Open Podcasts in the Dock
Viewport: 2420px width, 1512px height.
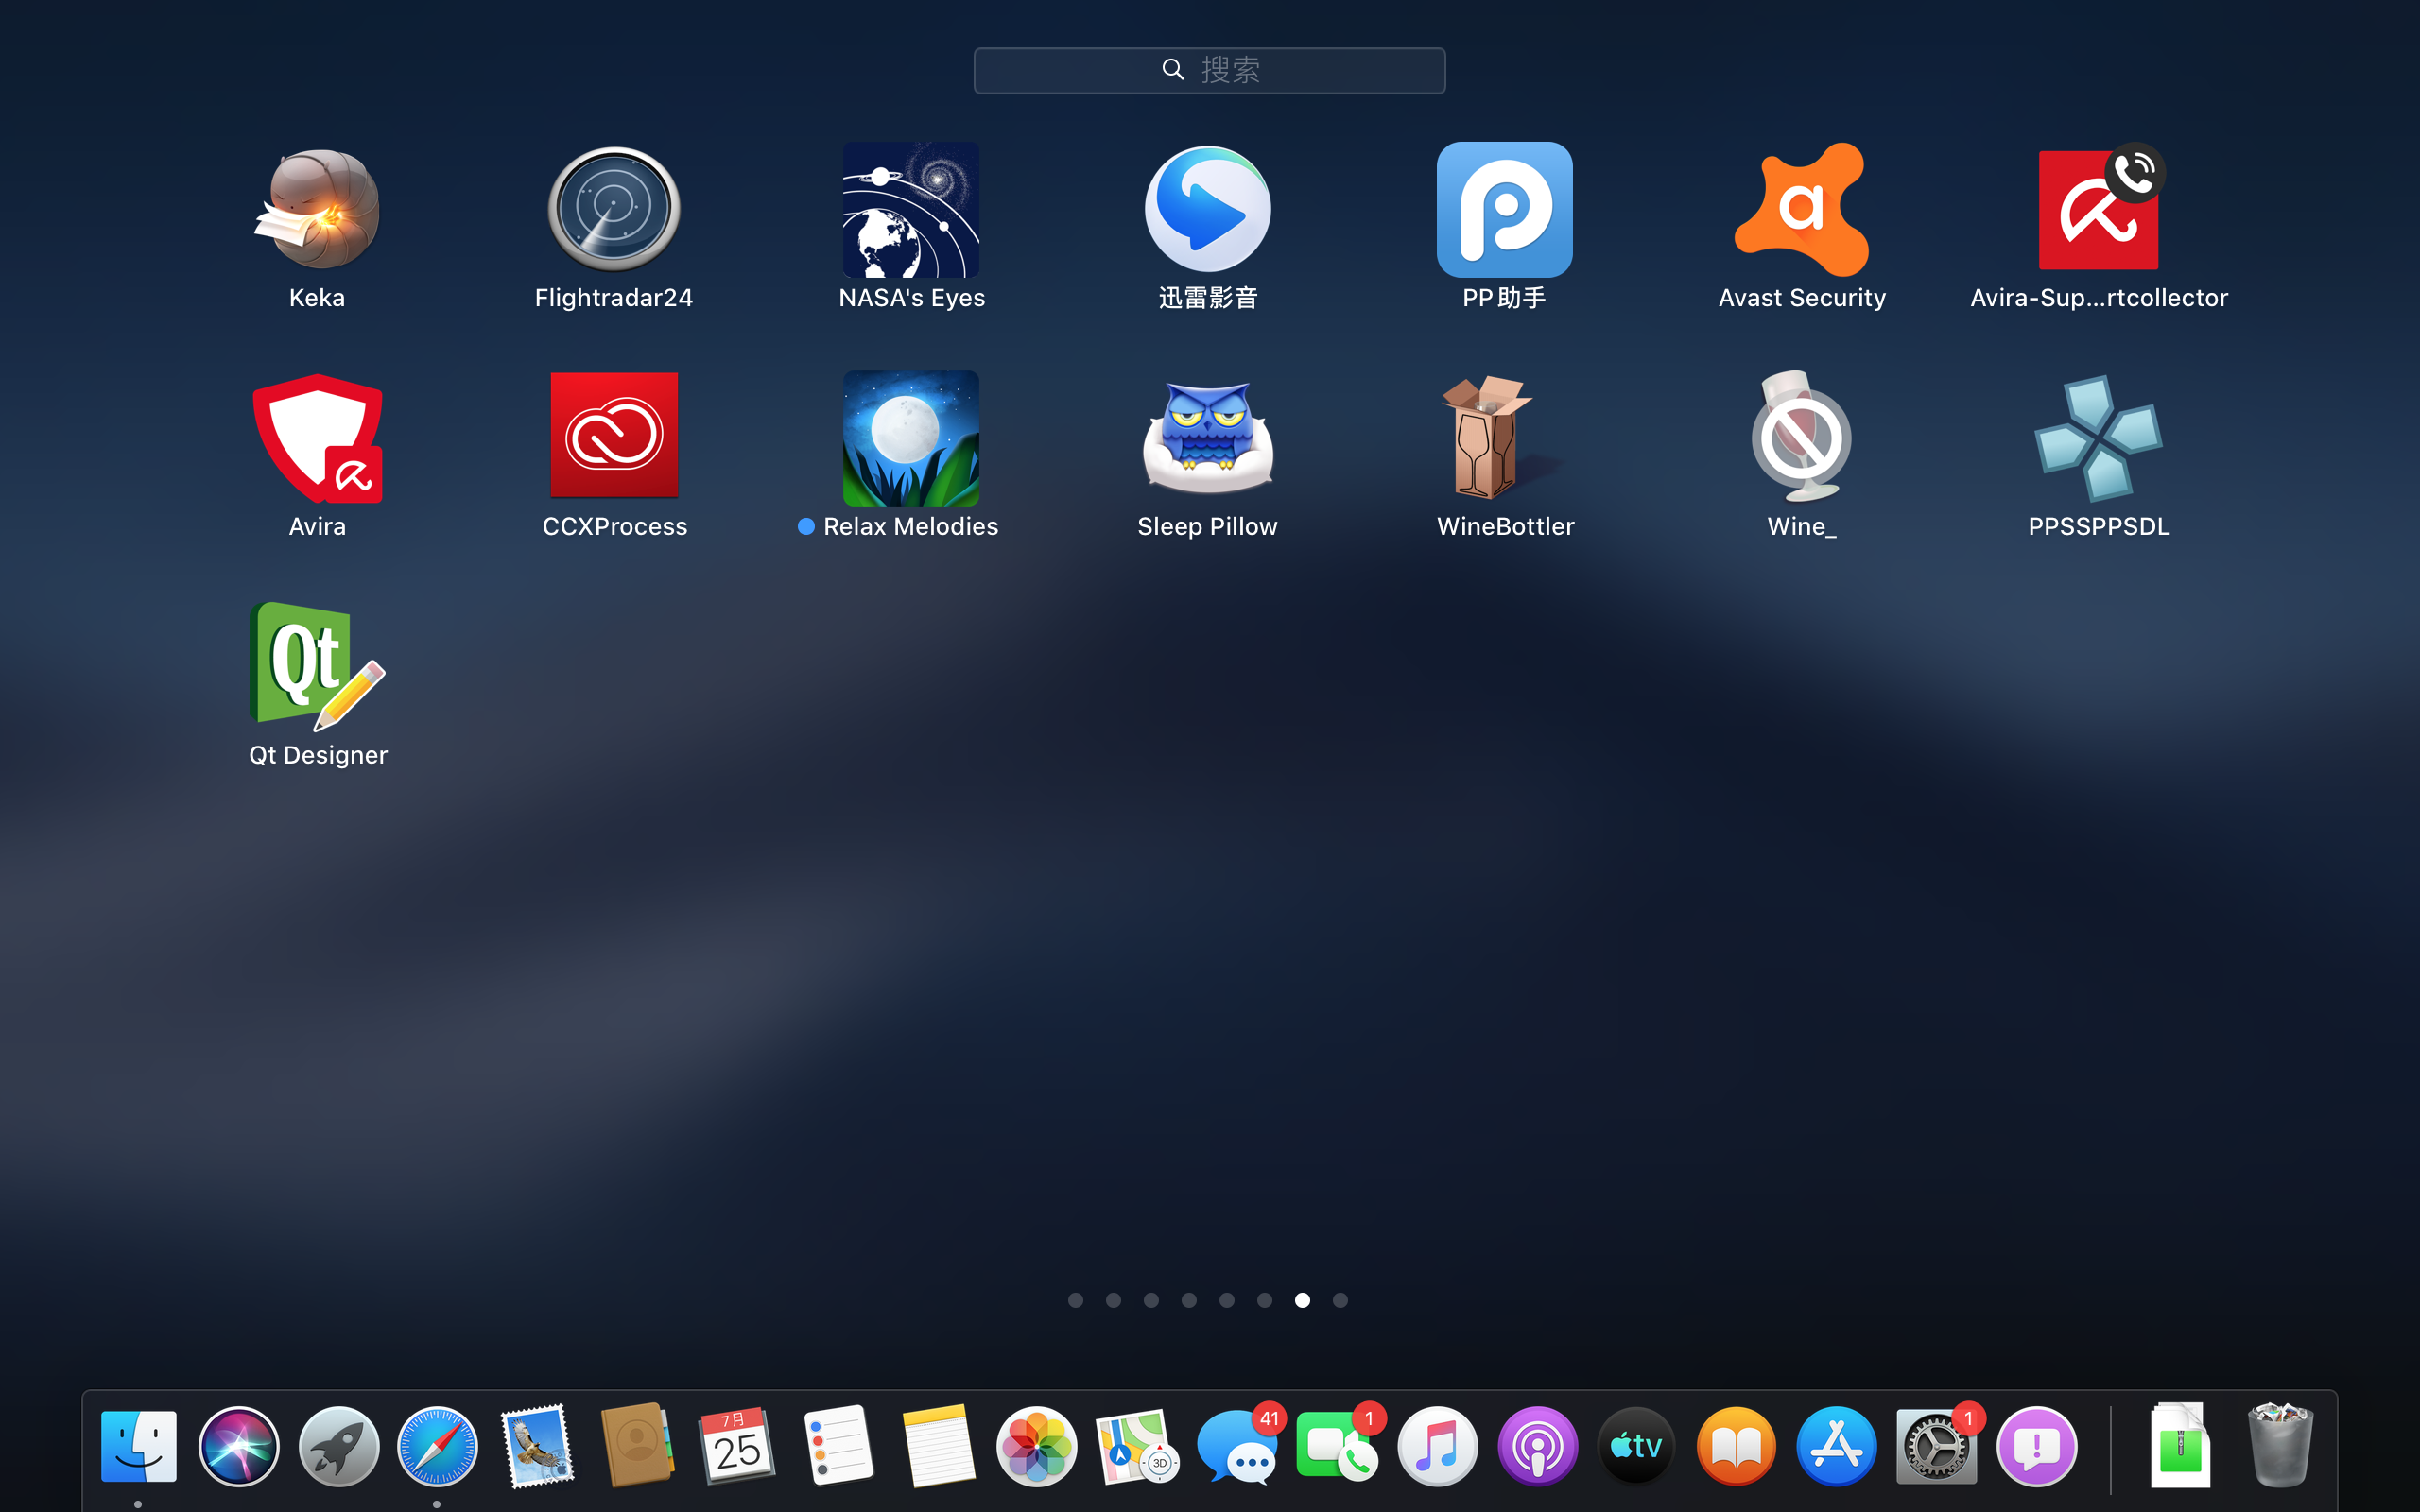1537,1446
